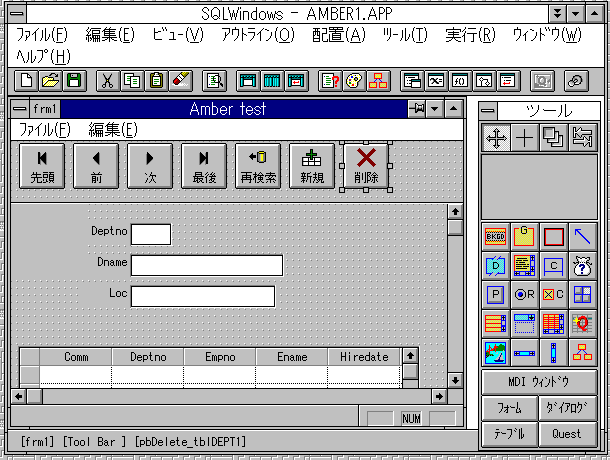Click the ダイアログ button in tools

pos(568,408)
